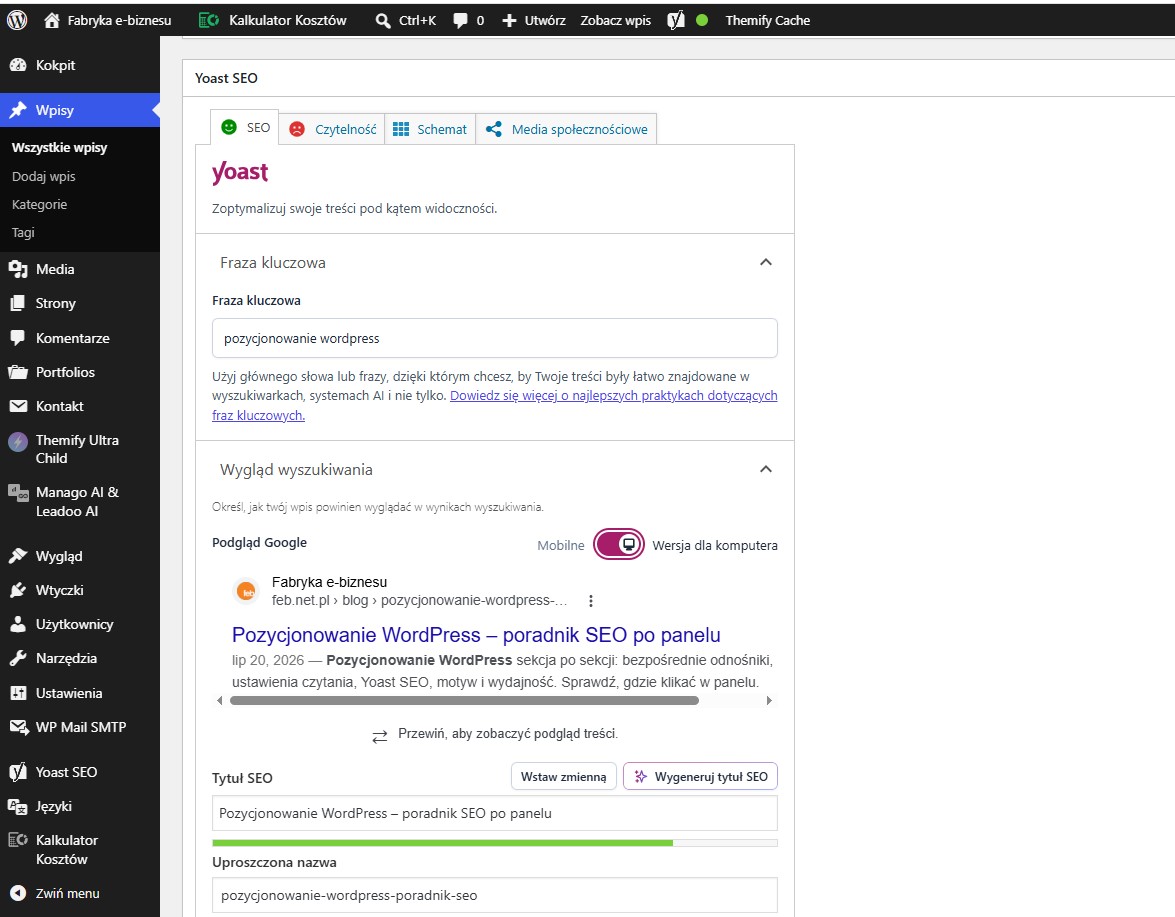
Task: Toggle Mobile/desktop Google preview switch
Action: pyautogui.click(x=618, y=545)
